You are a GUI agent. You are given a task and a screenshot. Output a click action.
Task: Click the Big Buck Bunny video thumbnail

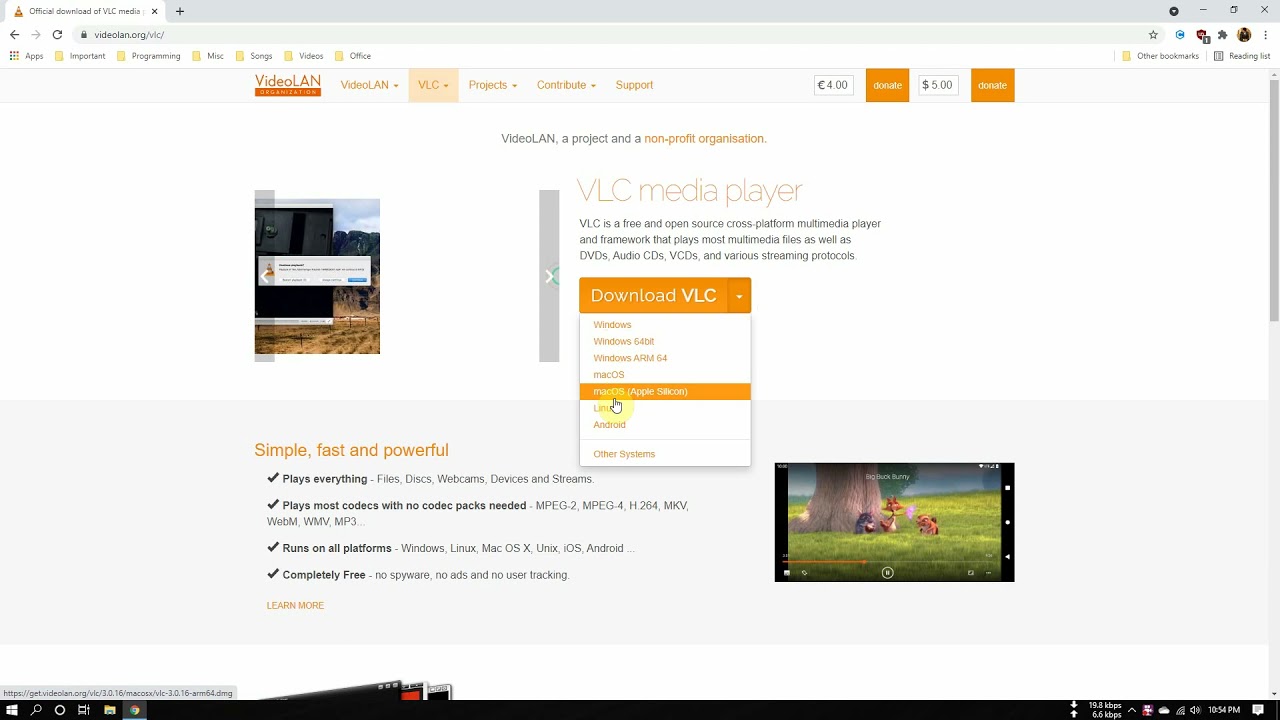coord(894,522)
